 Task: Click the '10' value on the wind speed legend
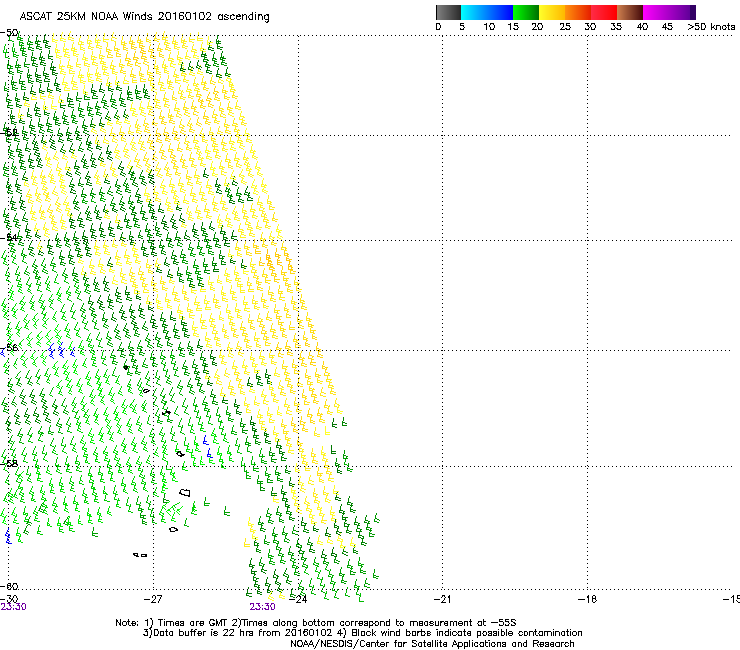pyautogui.click(x=489, y=27)
